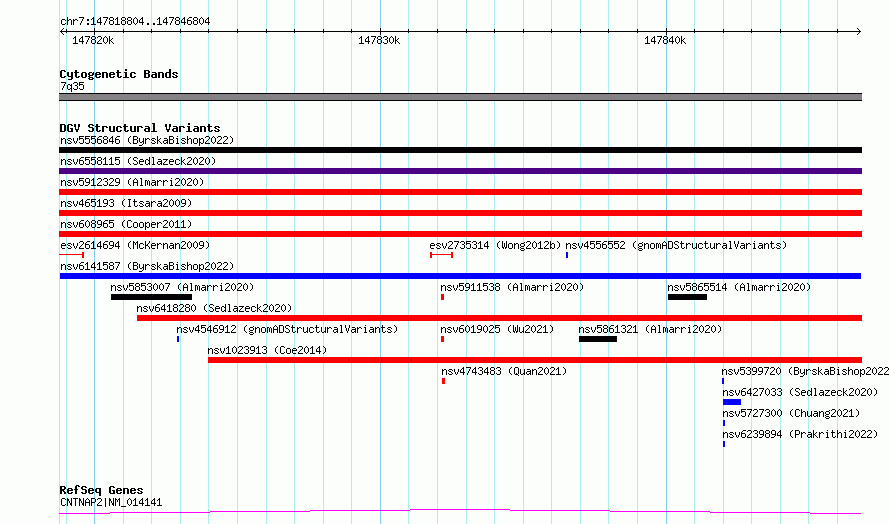Click the nsv5399720 (ByrskaBishop2022 label
Viewport: 890px width, 524px height.
click(805, 371)
